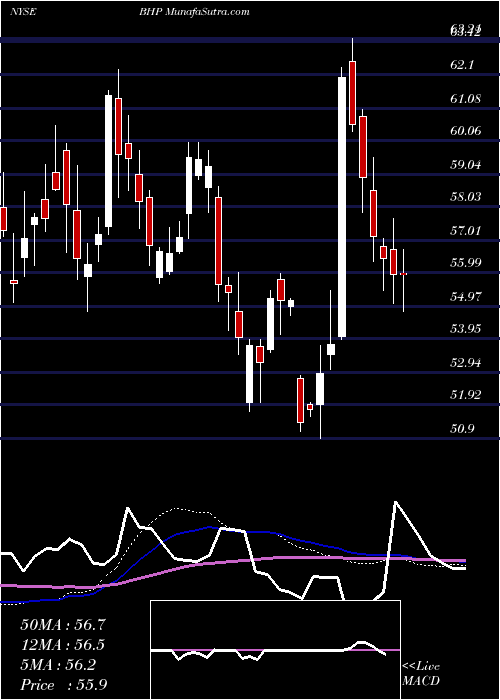Select the 59.04 price level label
500x700 pixels.
466,164
